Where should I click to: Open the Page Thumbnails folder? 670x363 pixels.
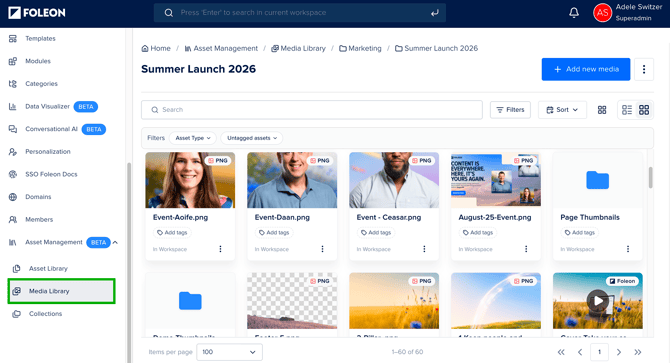click(597, 180)
